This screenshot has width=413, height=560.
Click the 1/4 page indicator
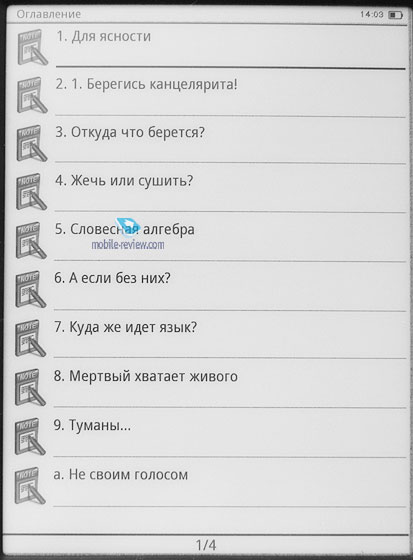tap(206, 545)
